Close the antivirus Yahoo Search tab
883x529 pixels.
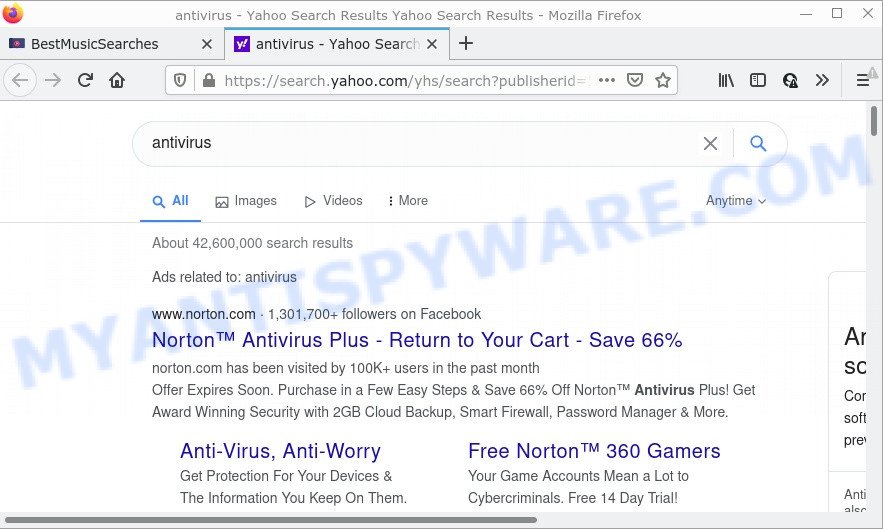click(x=432, y=44)
